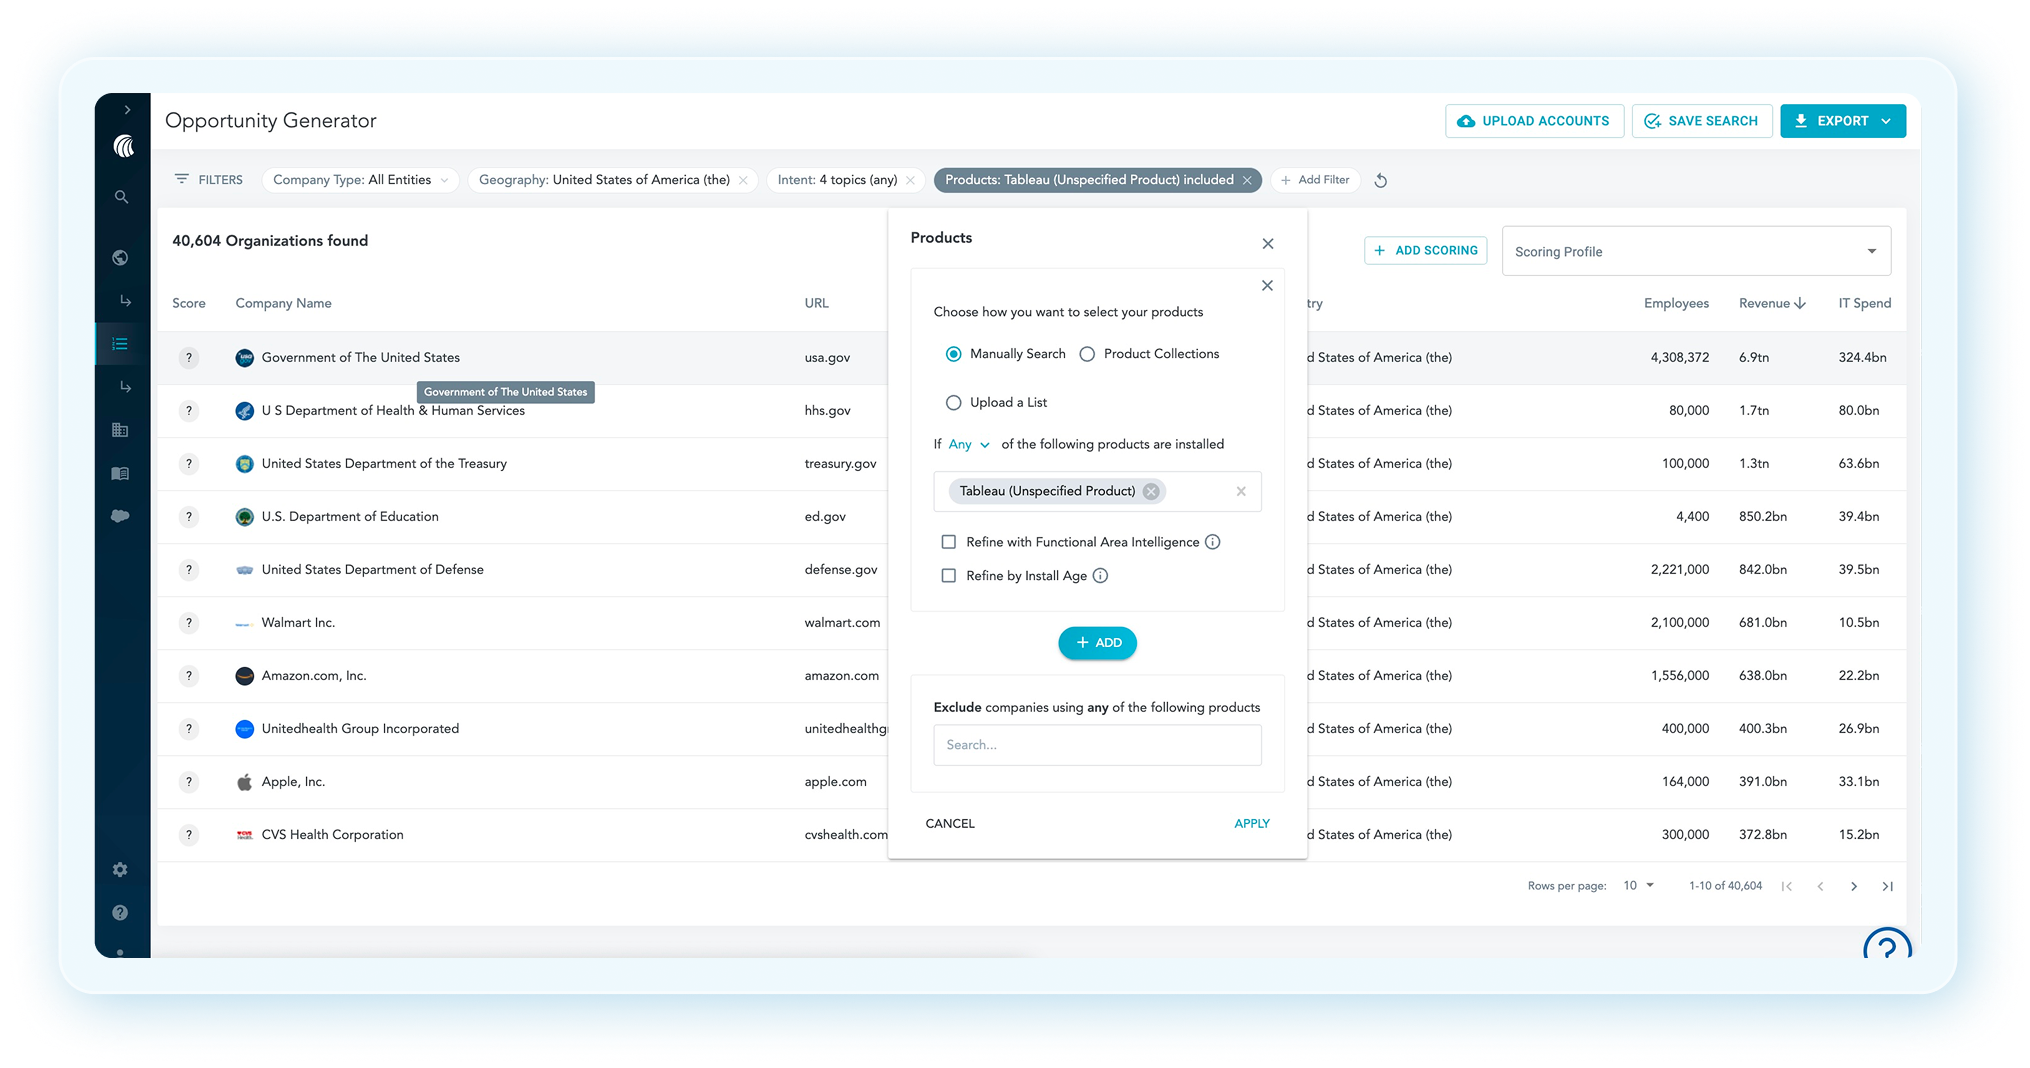Select the Upload a List radio option

pos(954,403)
